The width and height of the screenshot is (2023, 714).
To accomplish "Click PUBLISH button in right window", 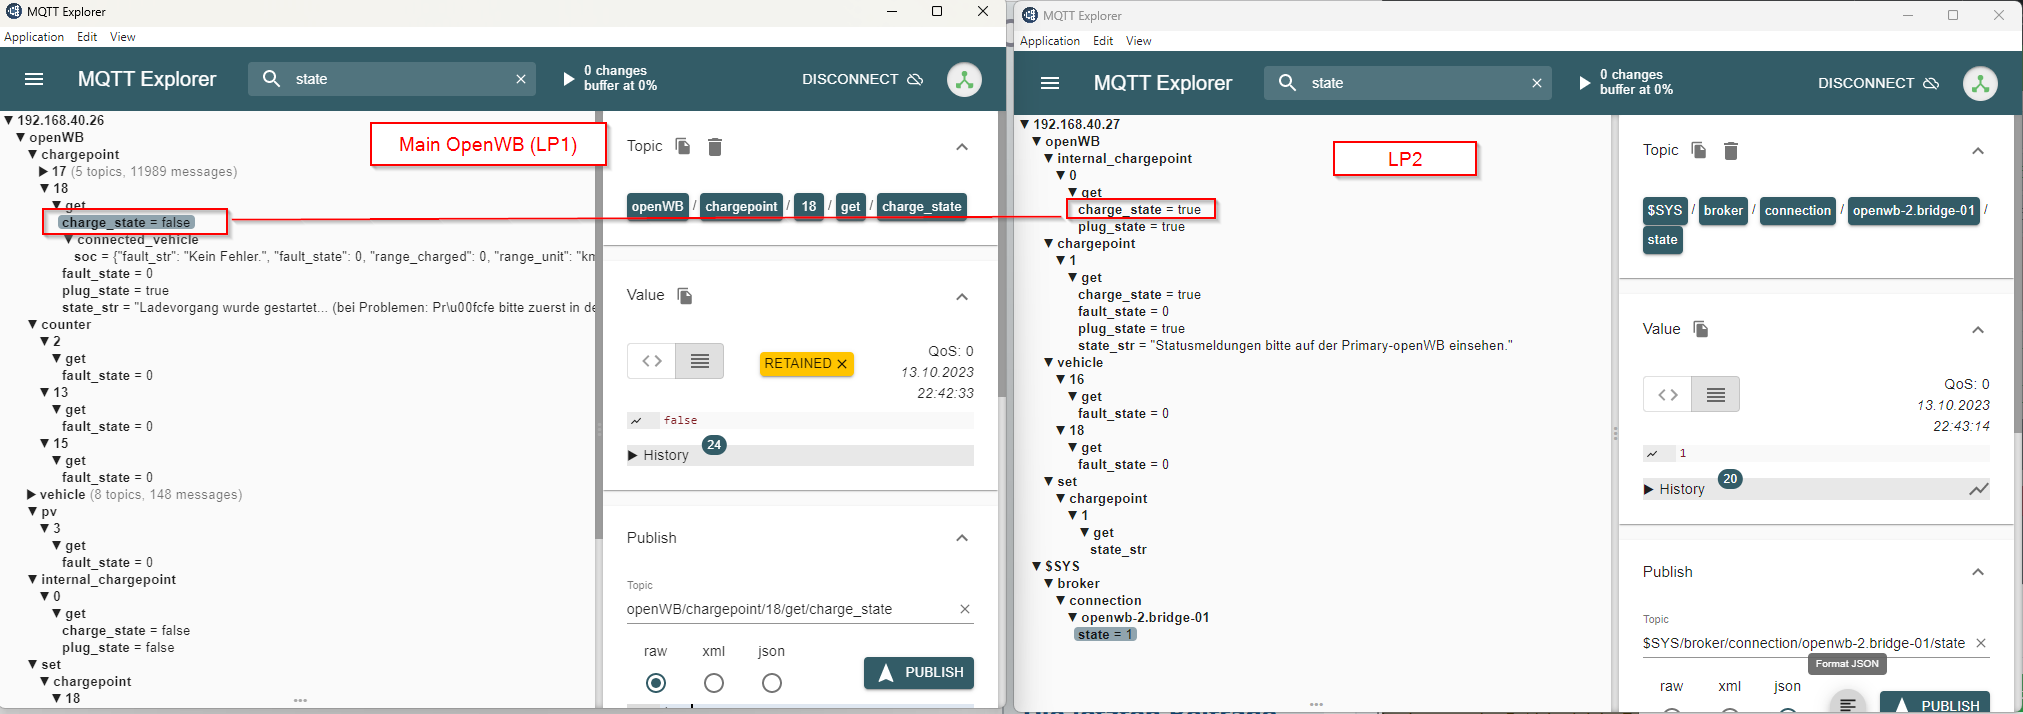I will [1935, 702].
